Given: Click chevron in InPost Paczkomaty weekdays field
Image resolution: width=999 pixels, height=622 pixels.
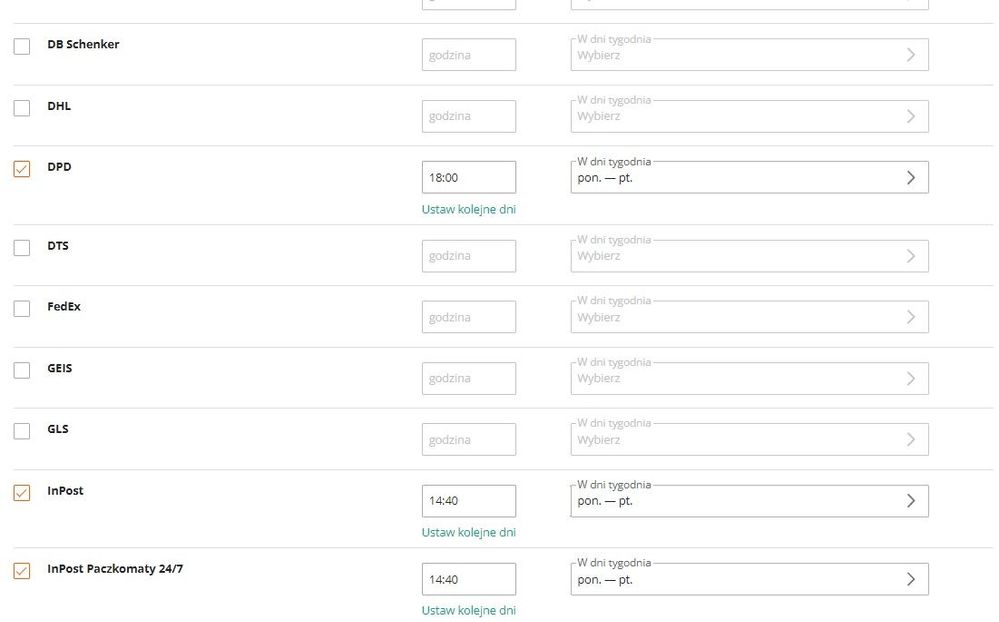Looking at the screenshot, I should pyautogui.click(x=910, y=579).
